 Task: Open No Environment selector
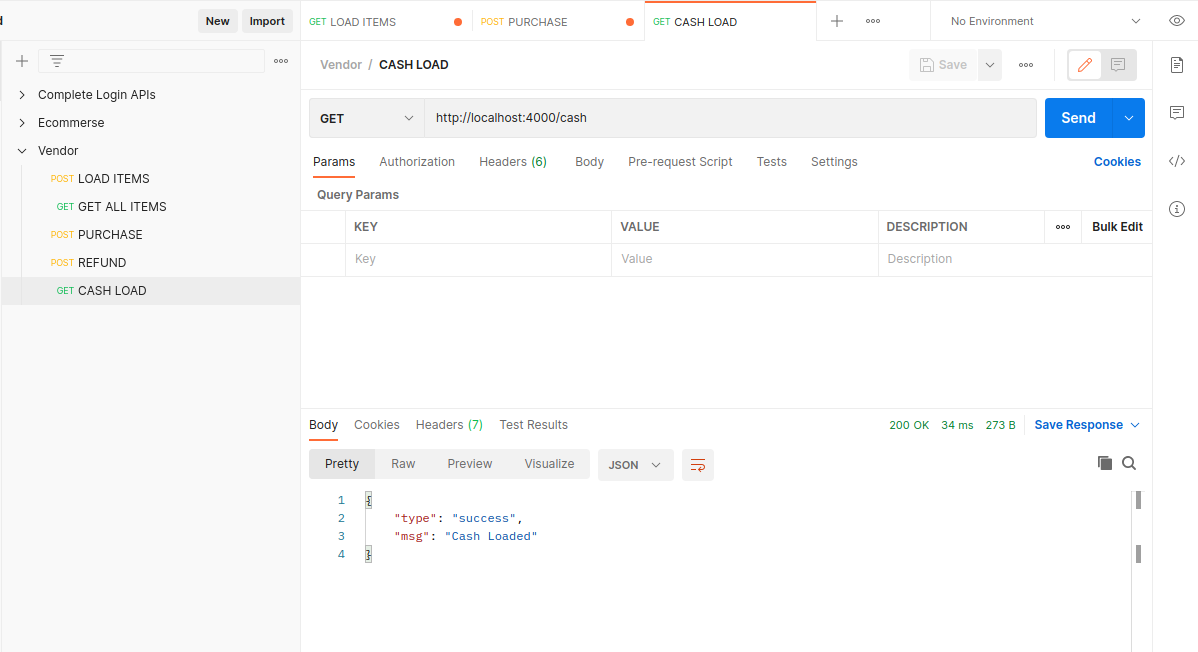pyautogui.click(x=1044, y=21)
